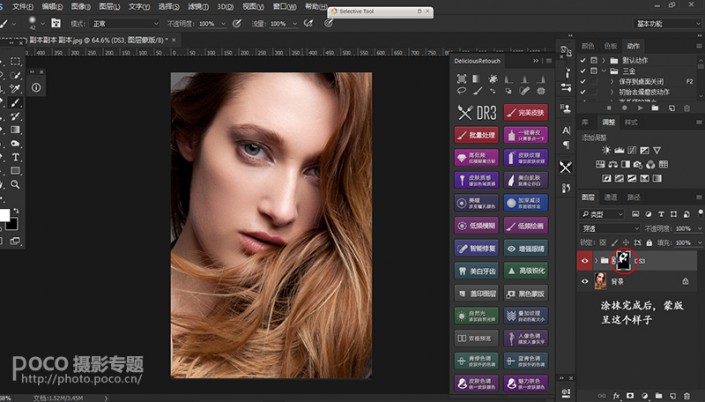705x402 pixels.
Task: Click the DR3 logo in DeliciousRetouch panel
Action: (x=476, y=112)
